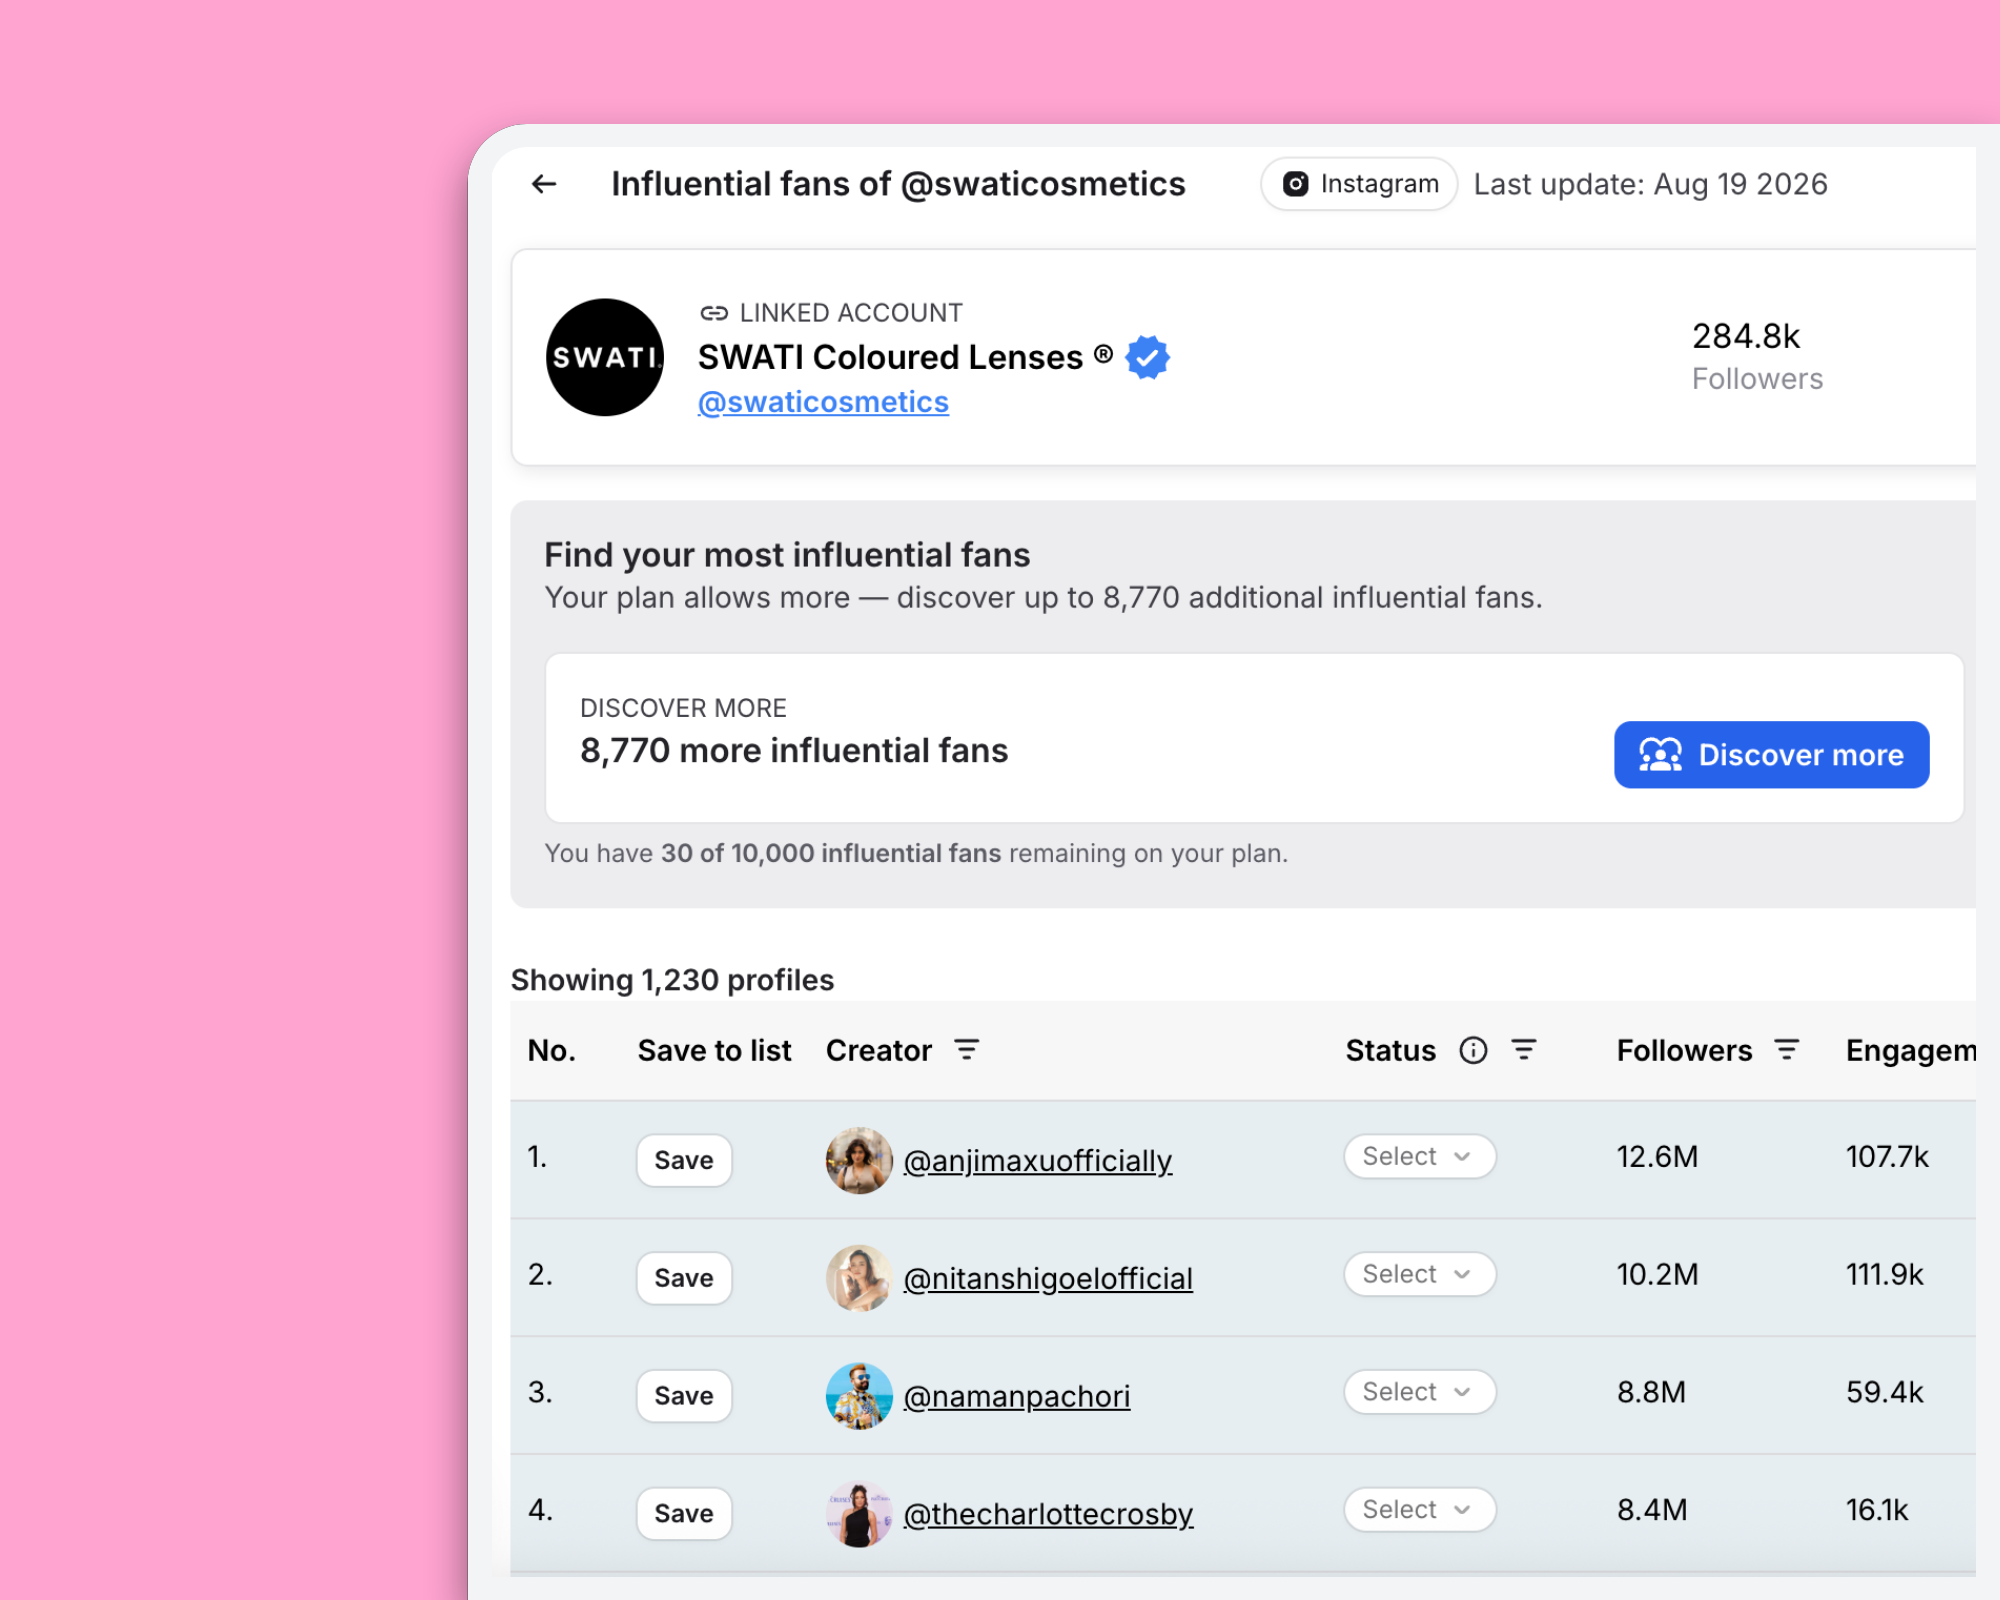Open the Status column filter icon
The width and height of the screenshot is (2000, 1600).
point(1523,1050)
